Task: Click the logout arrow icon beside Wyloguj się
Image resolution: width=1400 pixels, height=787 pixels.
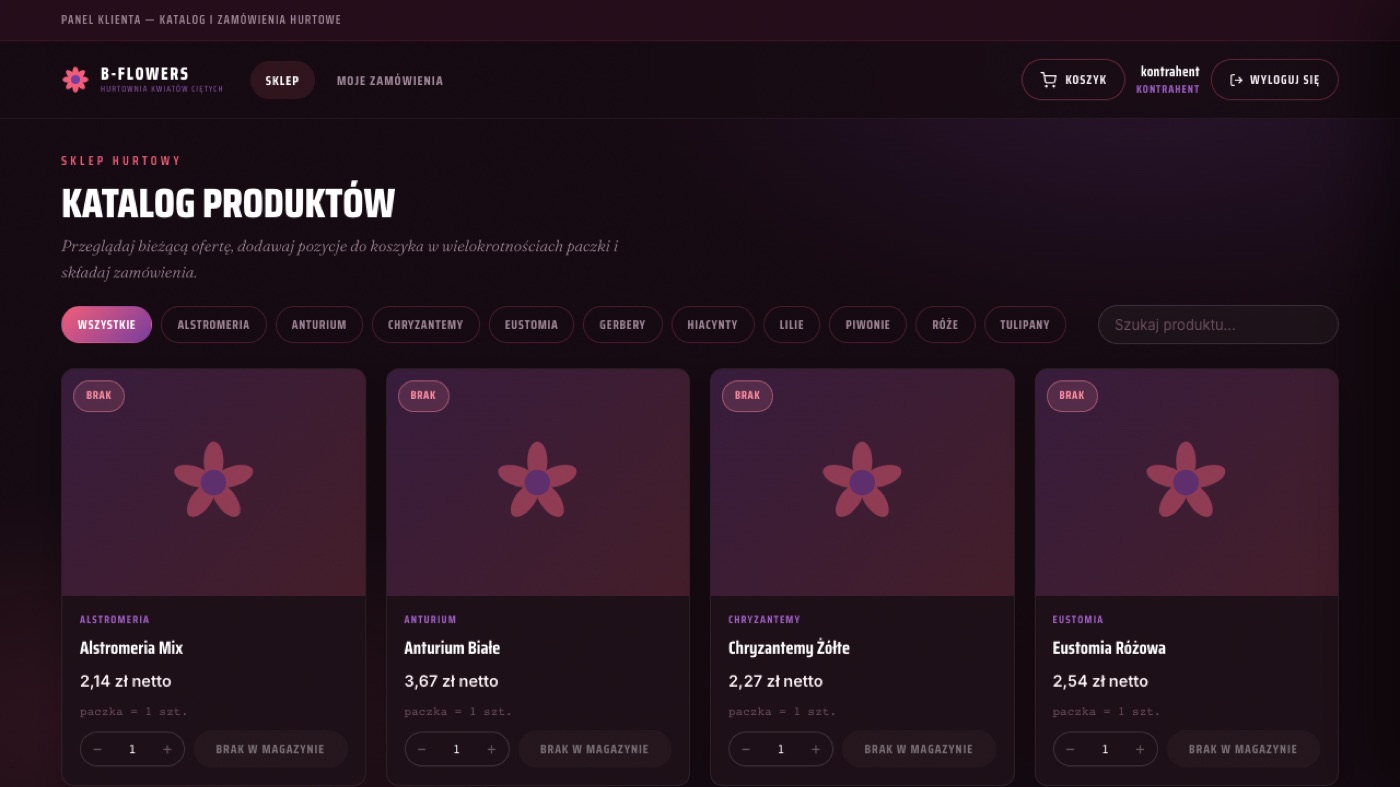Action: click(1236, 80)
